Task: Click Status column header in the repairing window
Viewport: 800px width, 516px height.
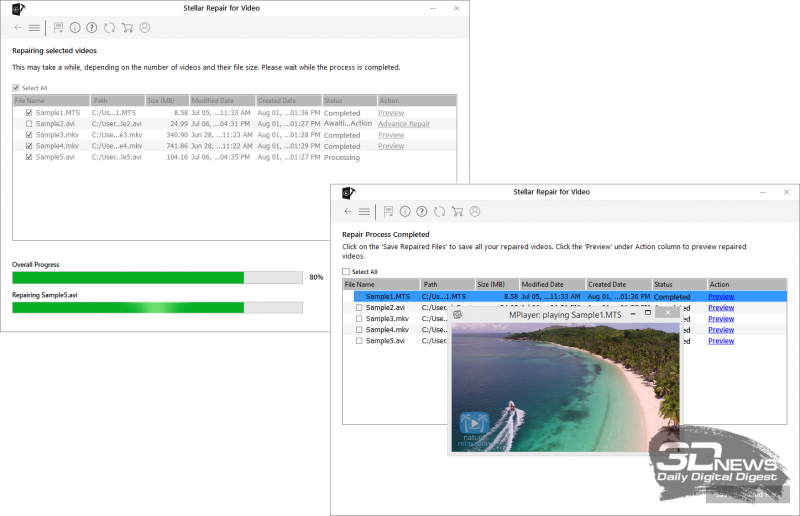Action: pos(349,101)
